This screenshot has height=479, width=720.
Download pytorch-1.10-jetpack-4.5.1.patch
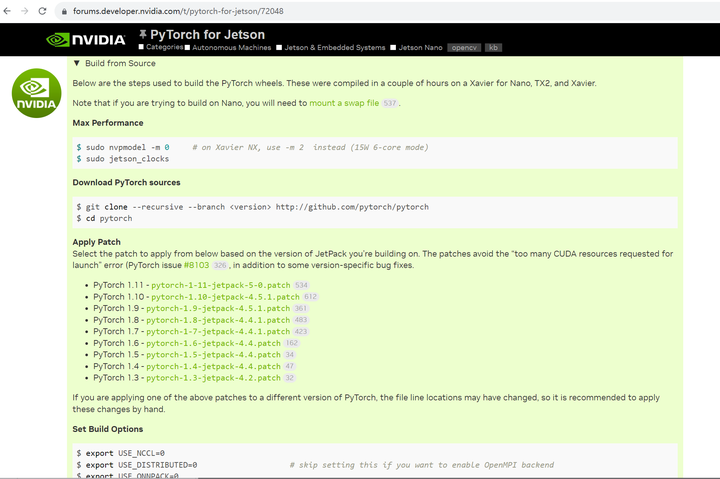pos(225,297)
